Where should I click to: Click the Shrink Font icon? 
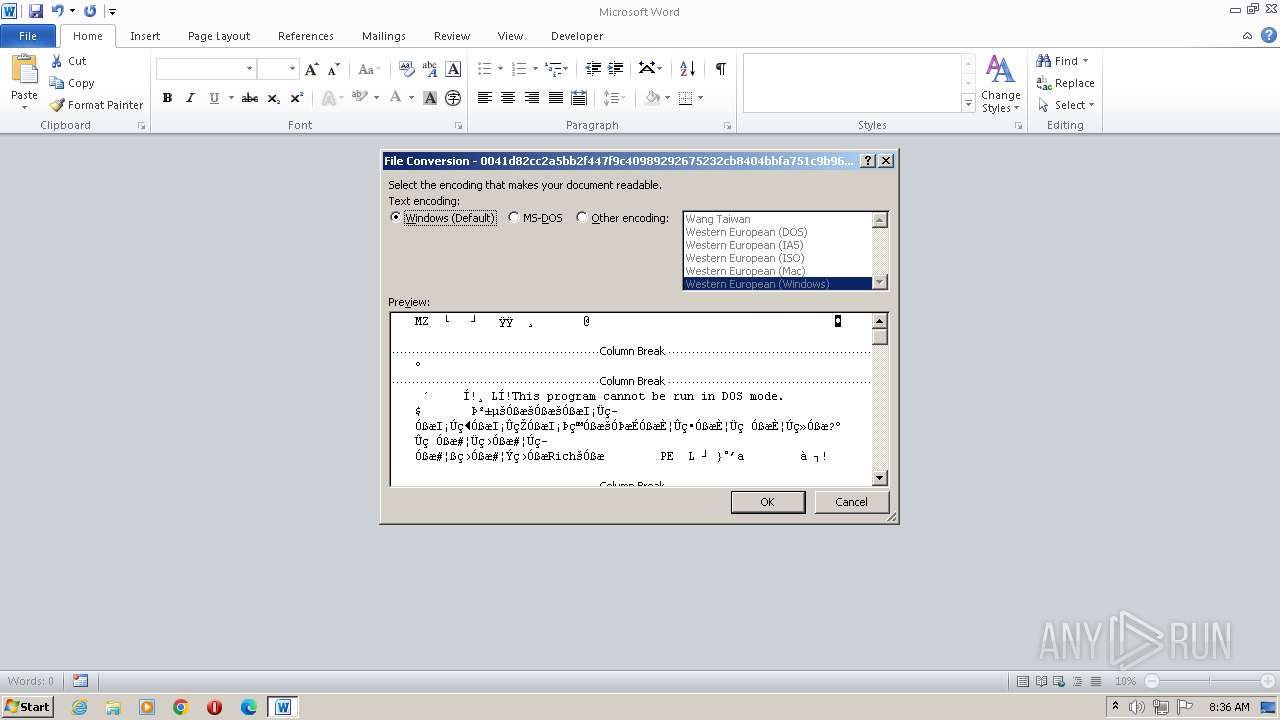(334, 69)
